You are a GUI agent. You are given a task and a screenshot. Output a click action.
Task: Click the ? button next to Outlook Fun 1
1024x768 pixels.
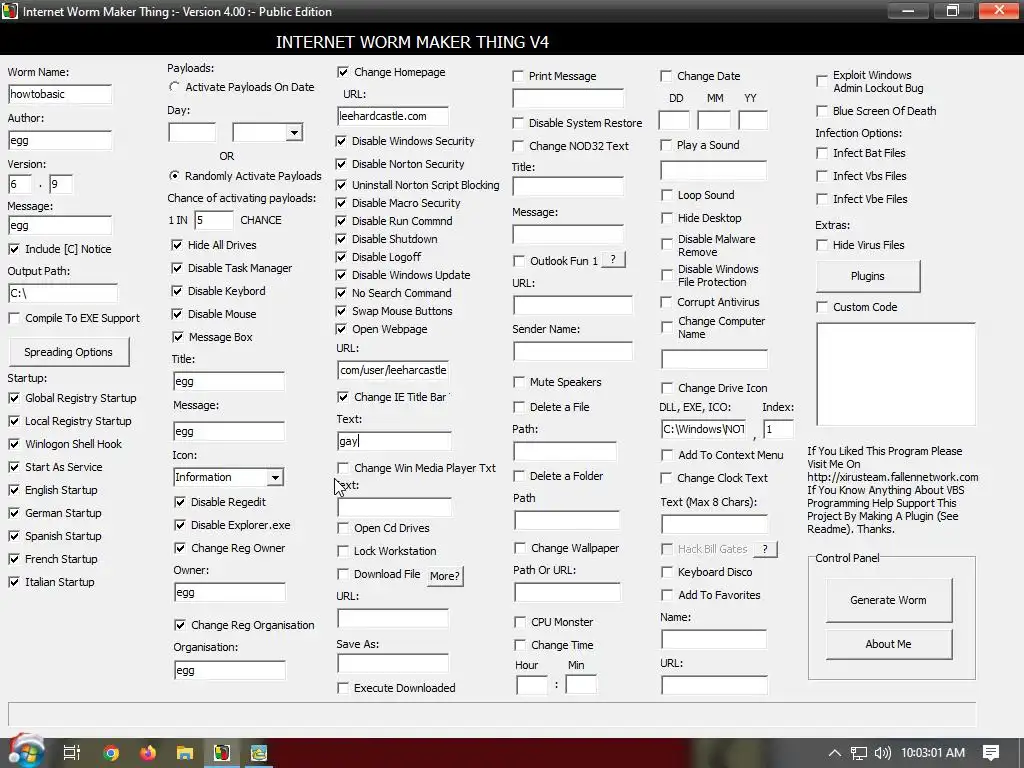click(x=613, y=260)
